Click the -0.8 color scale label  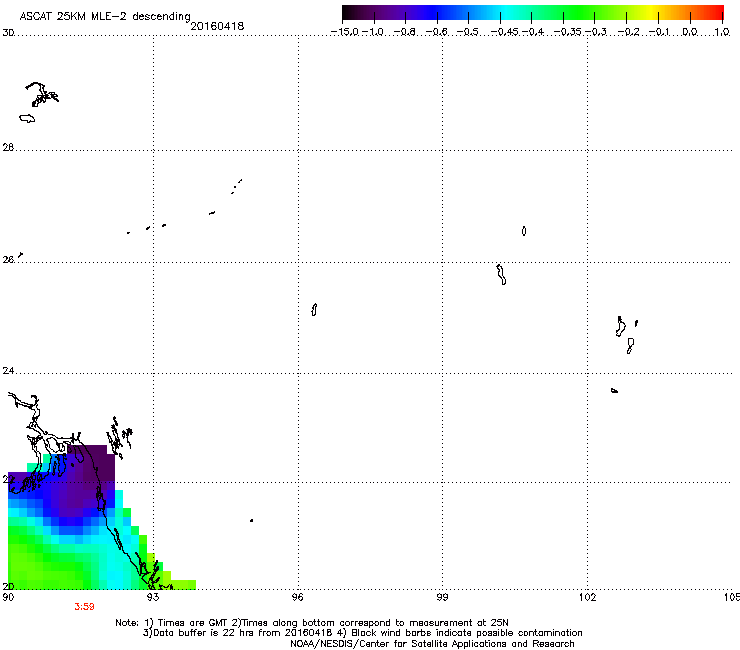(405, 32)
